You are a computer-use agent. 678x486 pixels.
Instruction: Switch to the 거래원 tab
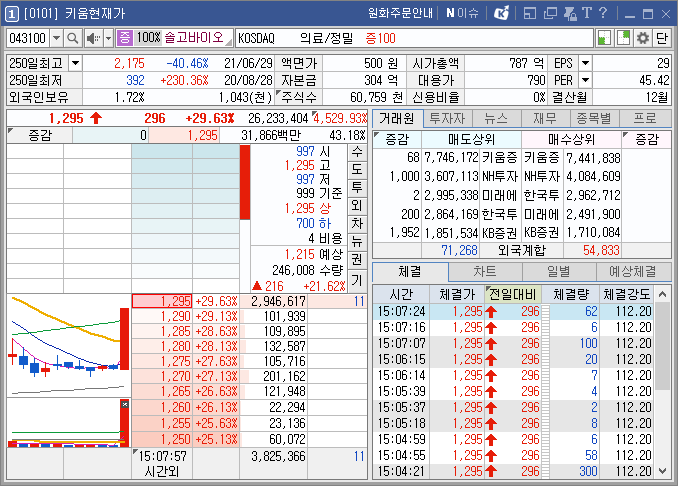397,118
